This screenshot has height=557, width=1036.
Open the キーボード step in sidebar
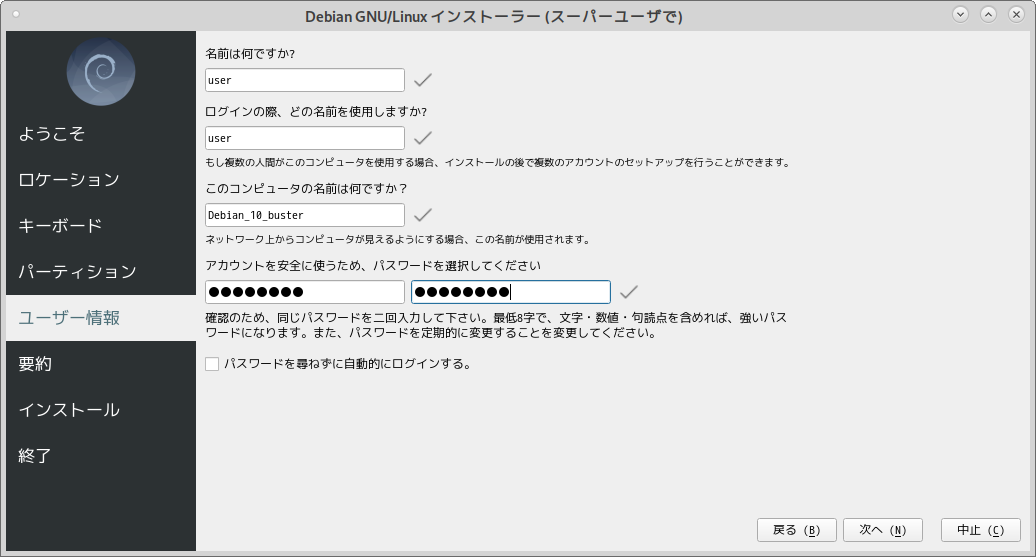(101, 226)
